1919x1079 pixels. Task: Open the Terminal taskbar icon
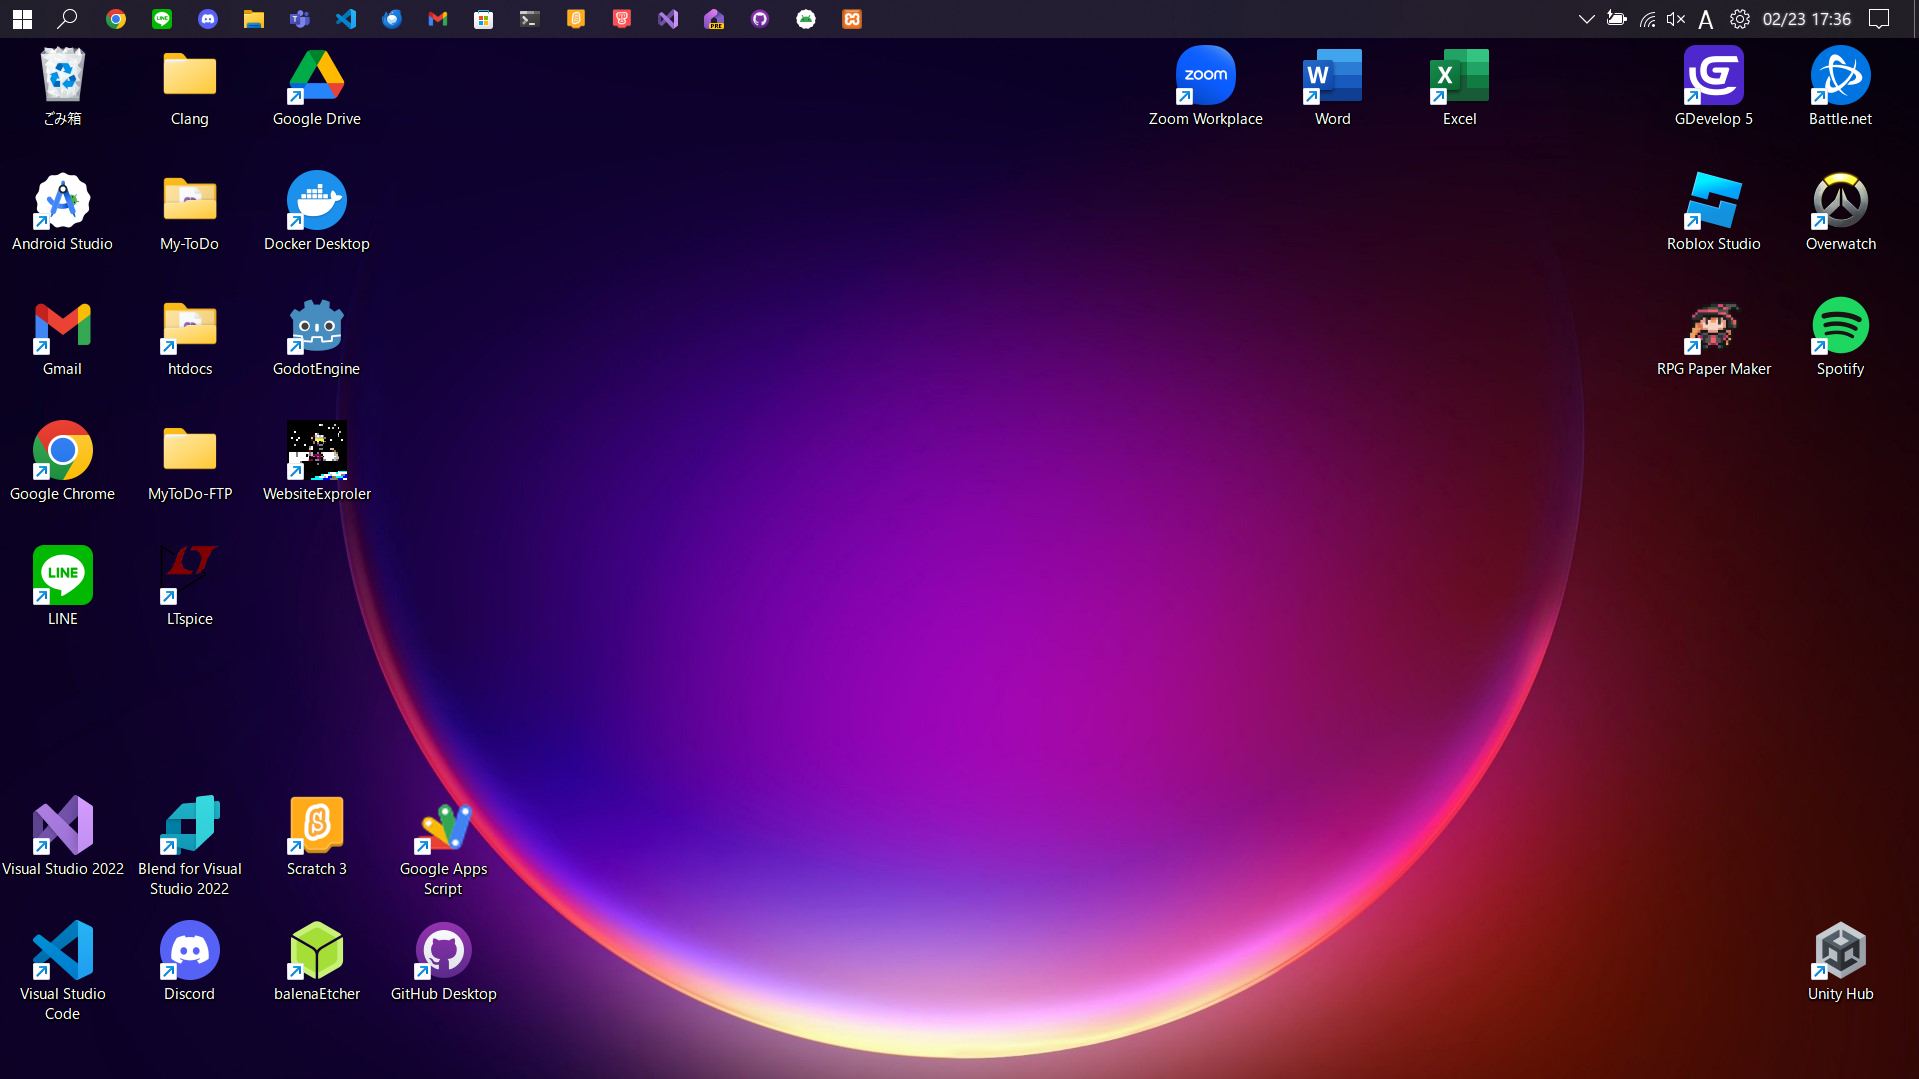pyautogui.click(x=530, y=19)
